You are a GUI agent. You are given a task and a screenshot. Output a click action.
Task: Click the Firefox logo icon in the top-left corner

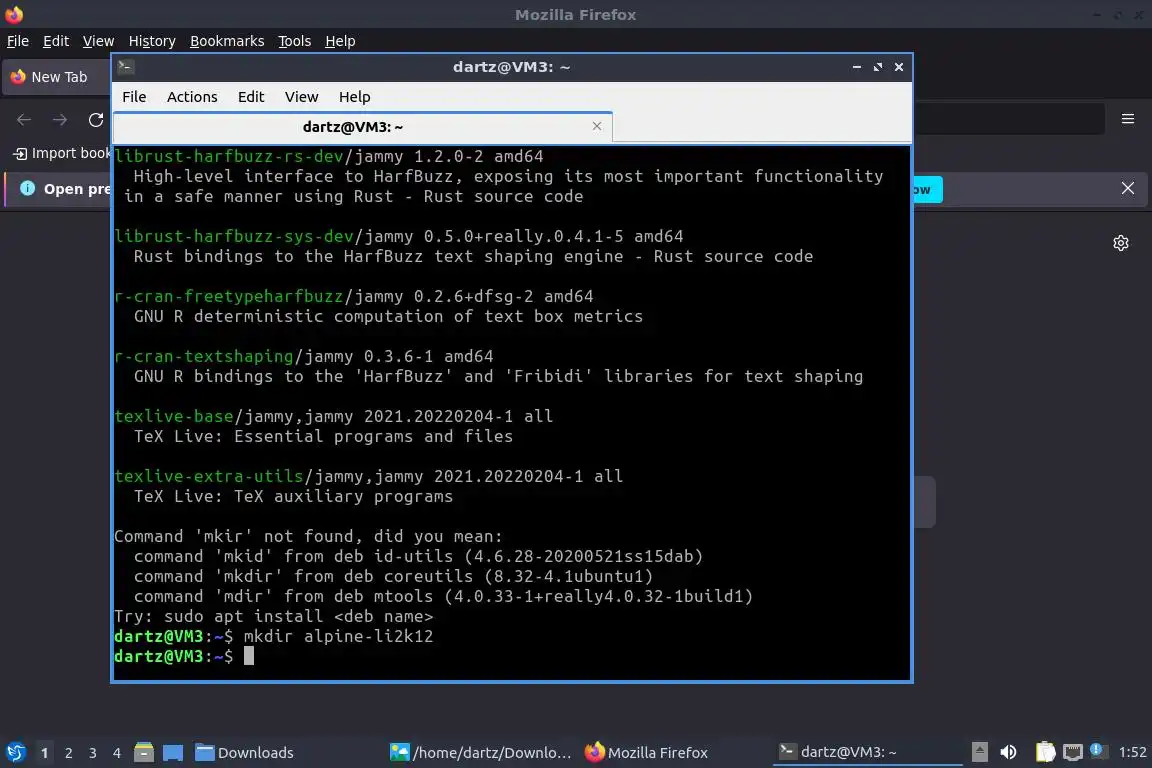pyautogui.click(x=14, y=14)
